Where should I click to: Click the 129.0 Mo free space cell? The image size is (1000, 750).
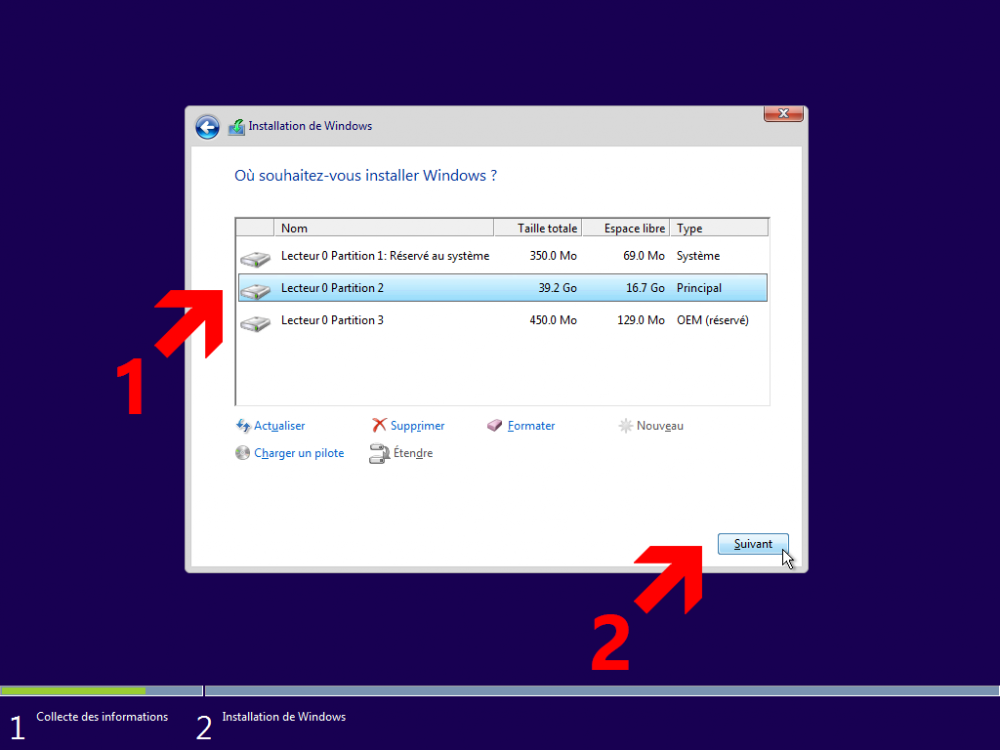(x=640, y=320)
